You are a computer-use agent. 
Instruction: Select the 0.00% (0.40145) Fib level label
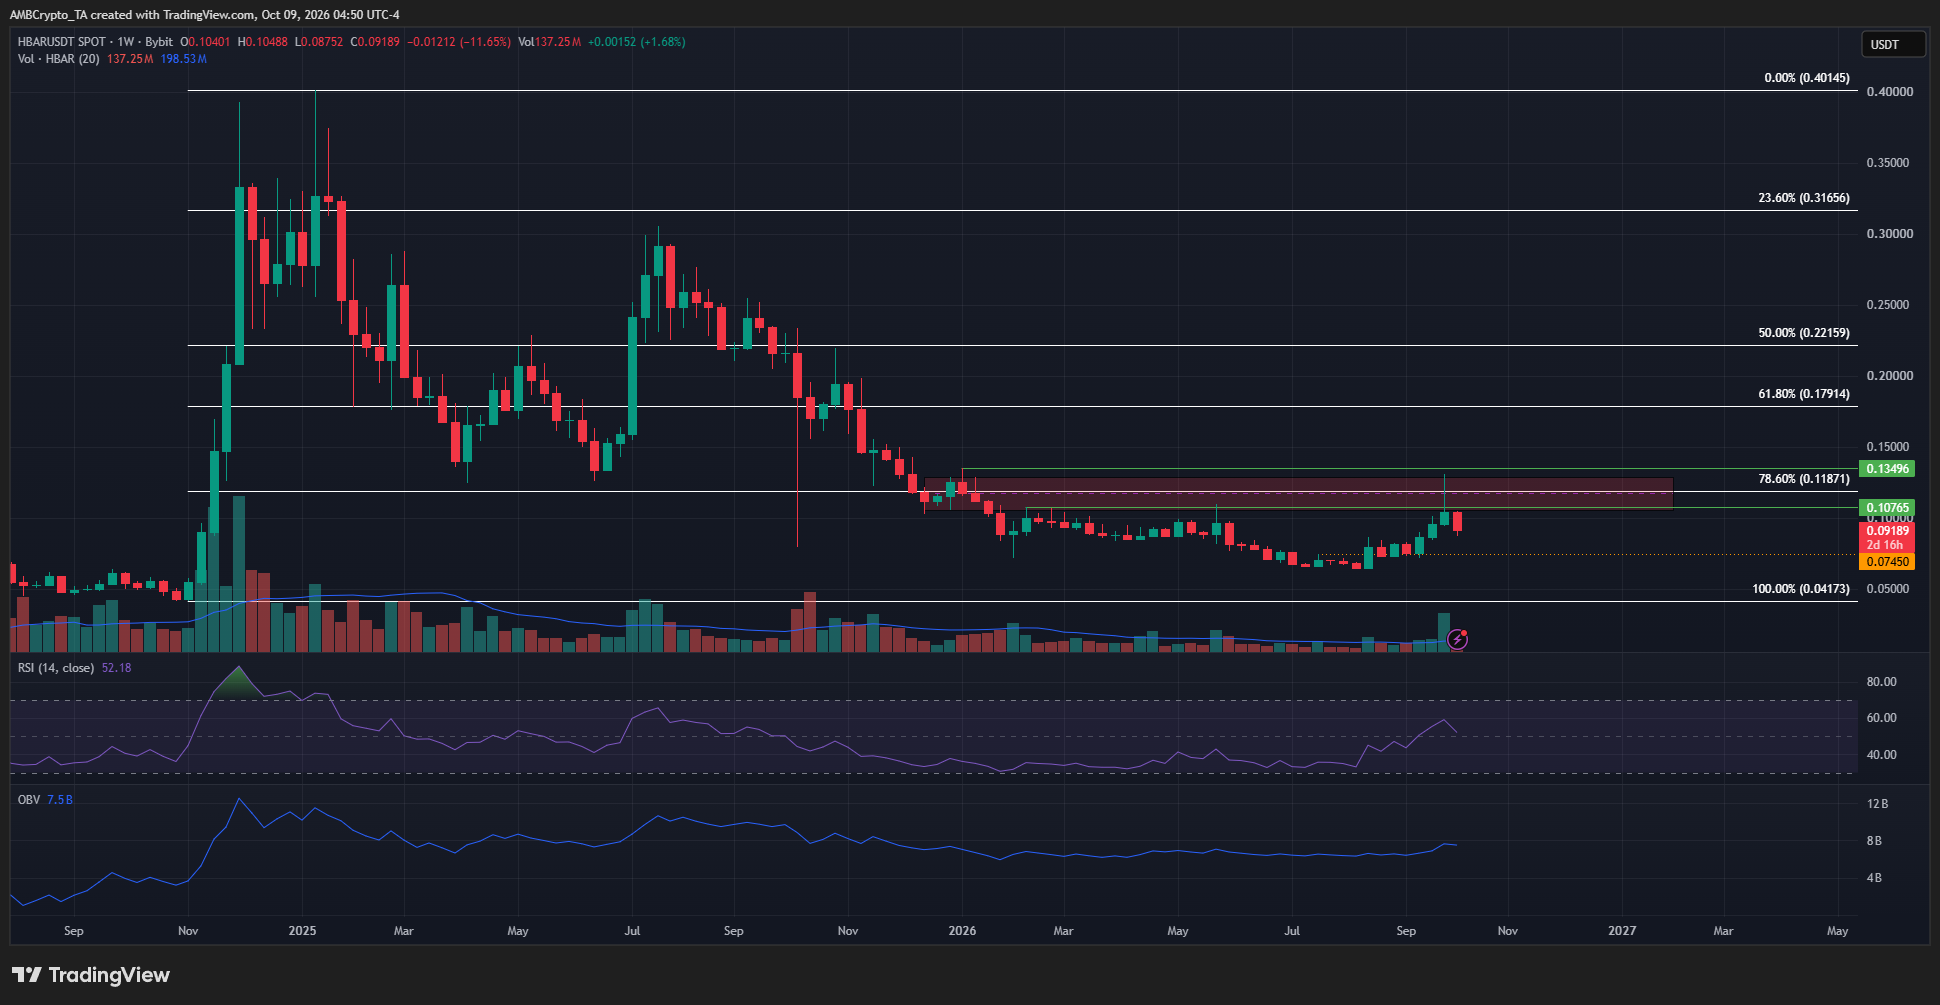tap(1807, 78)
